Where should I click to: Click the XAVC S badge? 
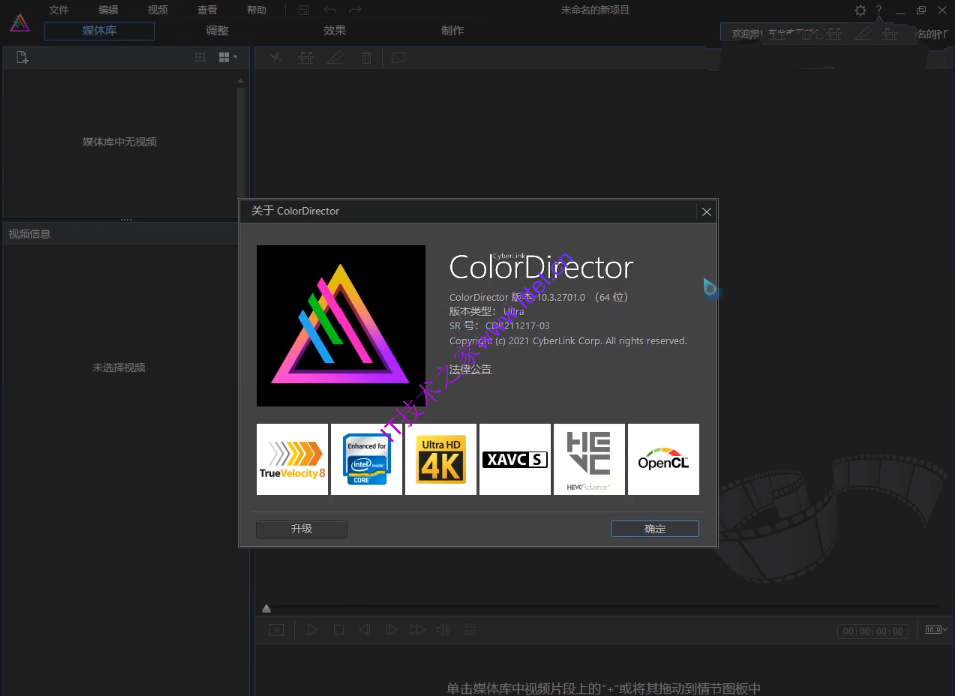(515, 460)
